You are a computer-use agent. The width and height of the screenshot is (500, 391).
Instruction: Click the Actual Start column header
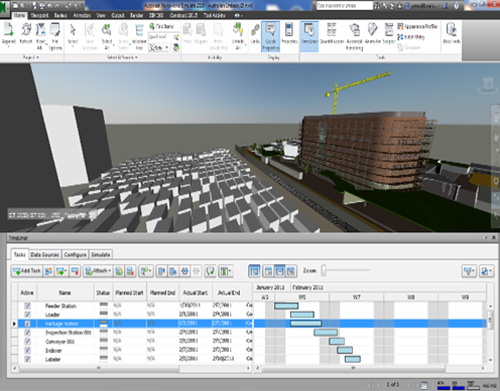click(195, 293)
